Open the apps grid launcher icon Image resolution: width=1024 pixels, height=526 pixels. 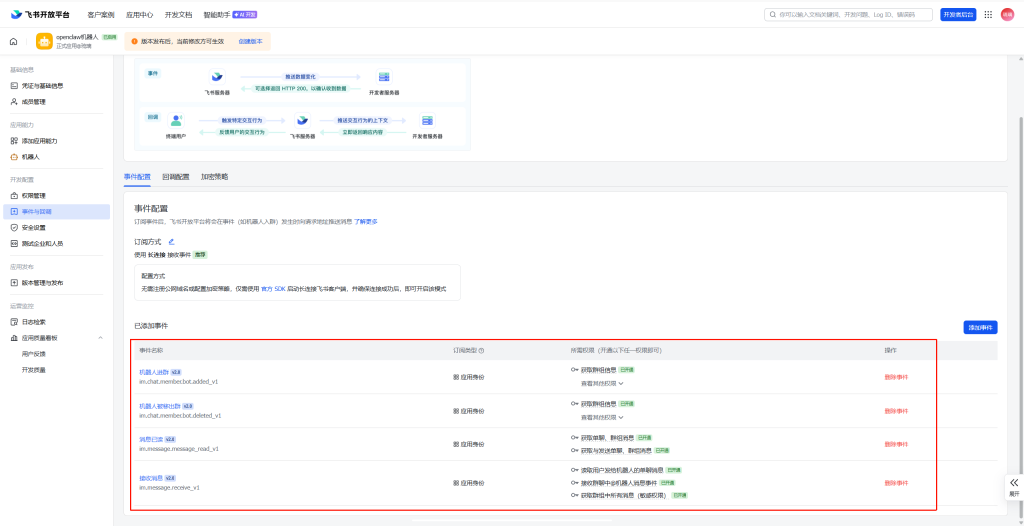[988, 14]
